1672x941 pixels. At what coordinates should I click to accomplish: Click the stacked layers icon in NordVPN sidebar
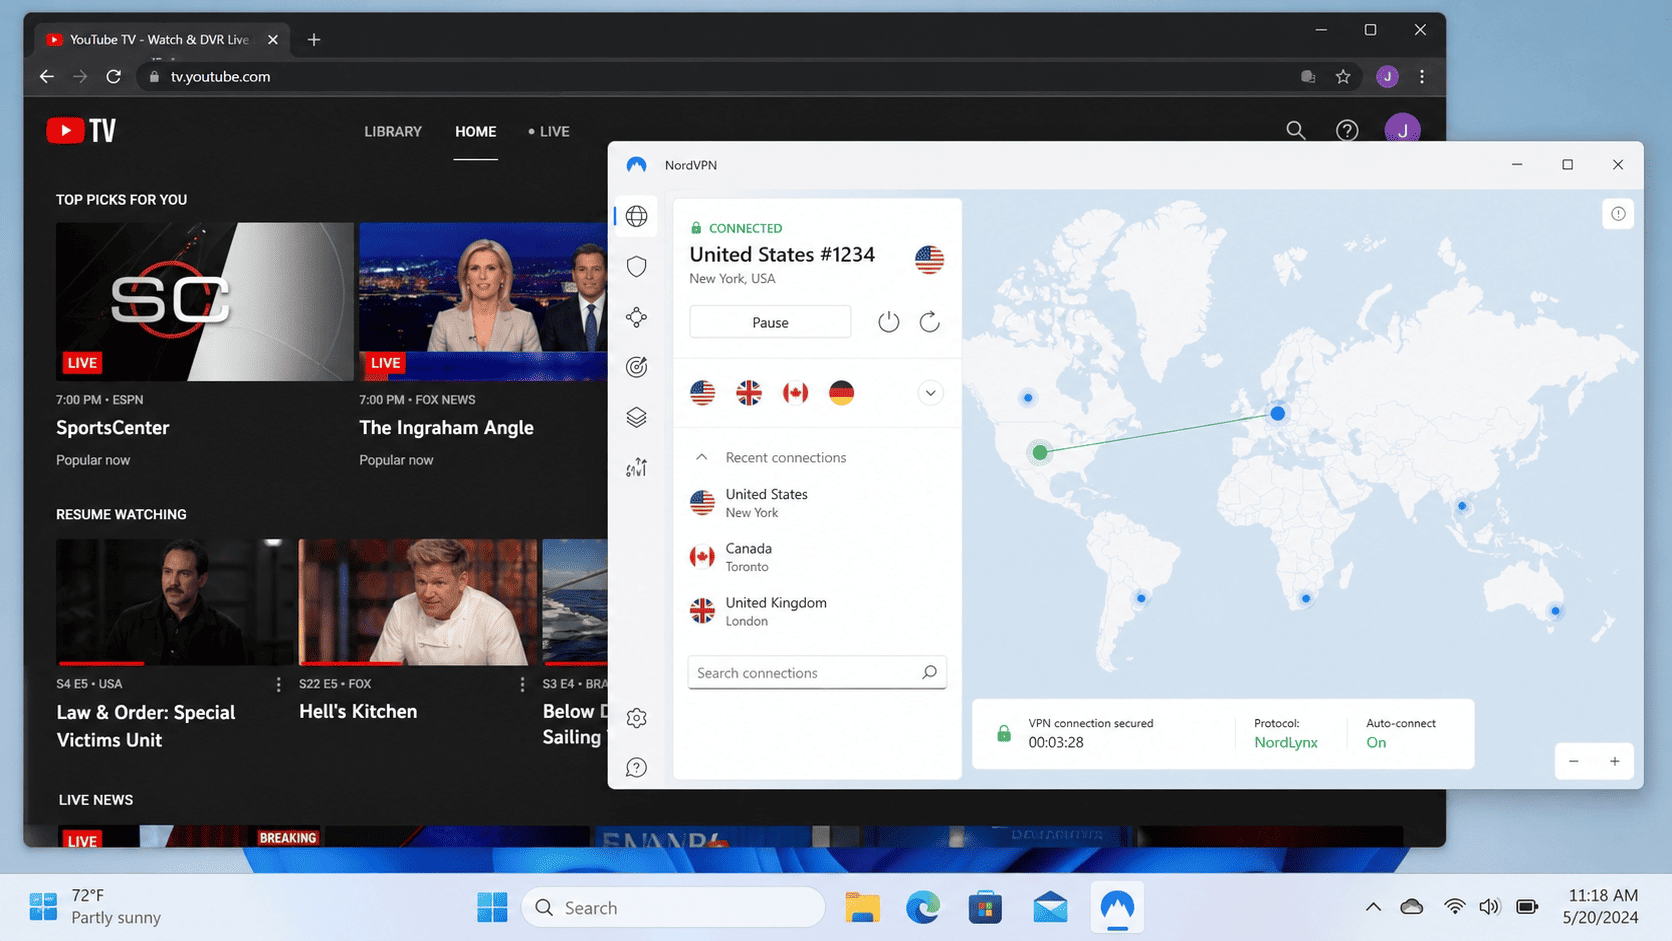[637, 417]
